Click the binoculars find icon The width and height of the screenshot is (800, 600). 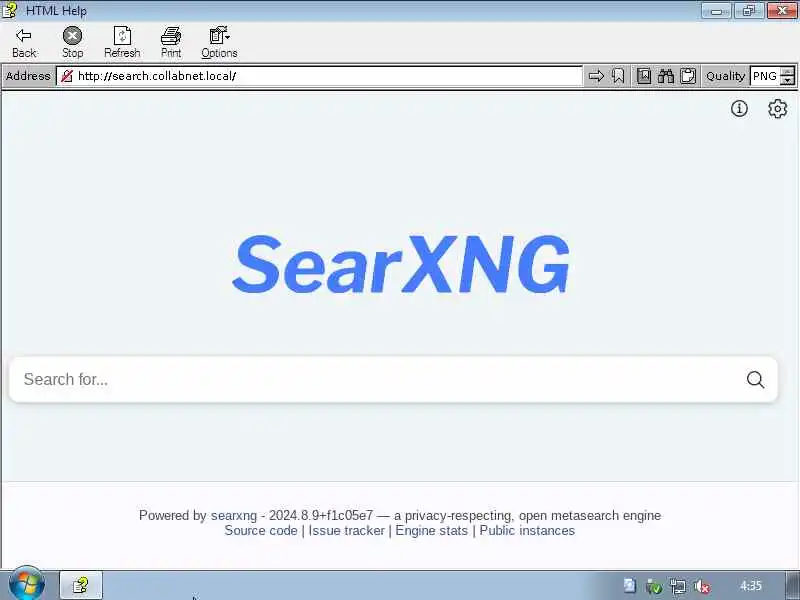pyautogui.click(x=666, y=76)
